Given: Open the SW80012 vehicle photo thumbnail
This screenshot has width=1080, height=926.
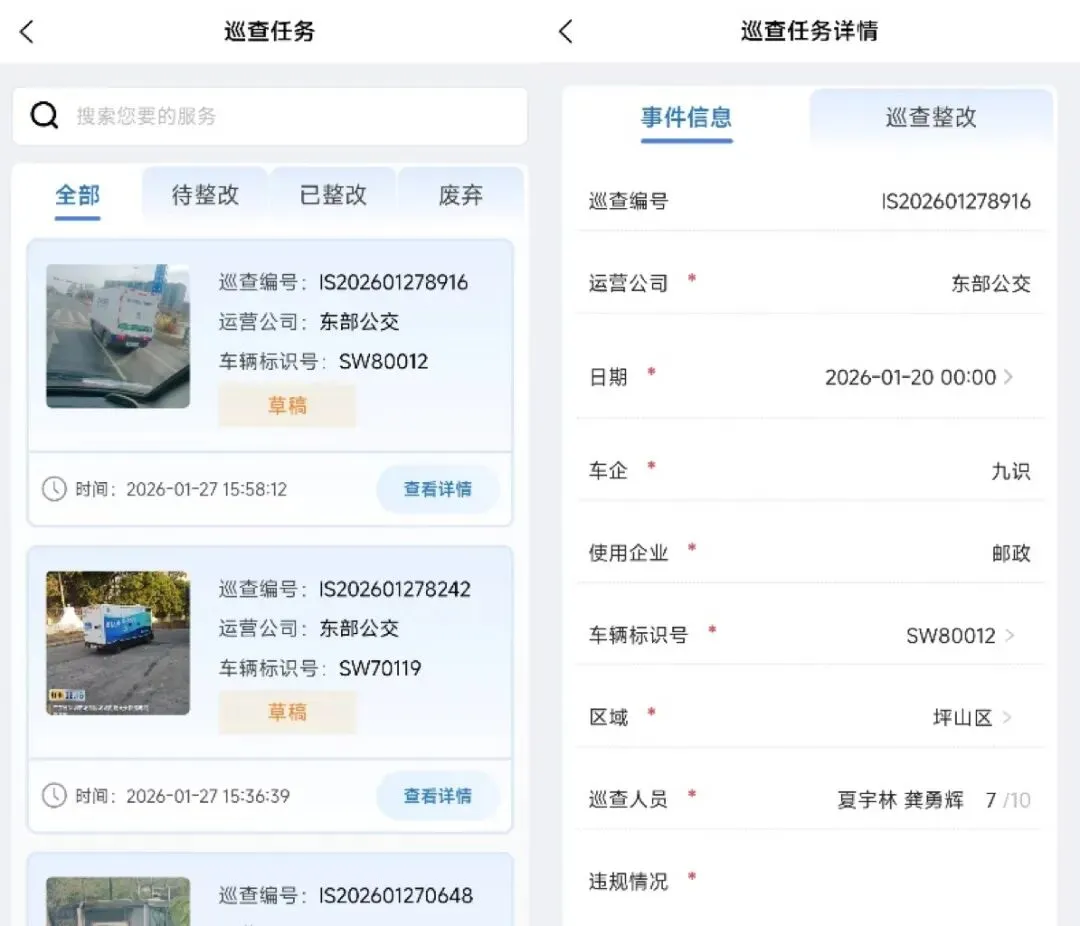Looking at the screenshot, I should pos(118,336).
